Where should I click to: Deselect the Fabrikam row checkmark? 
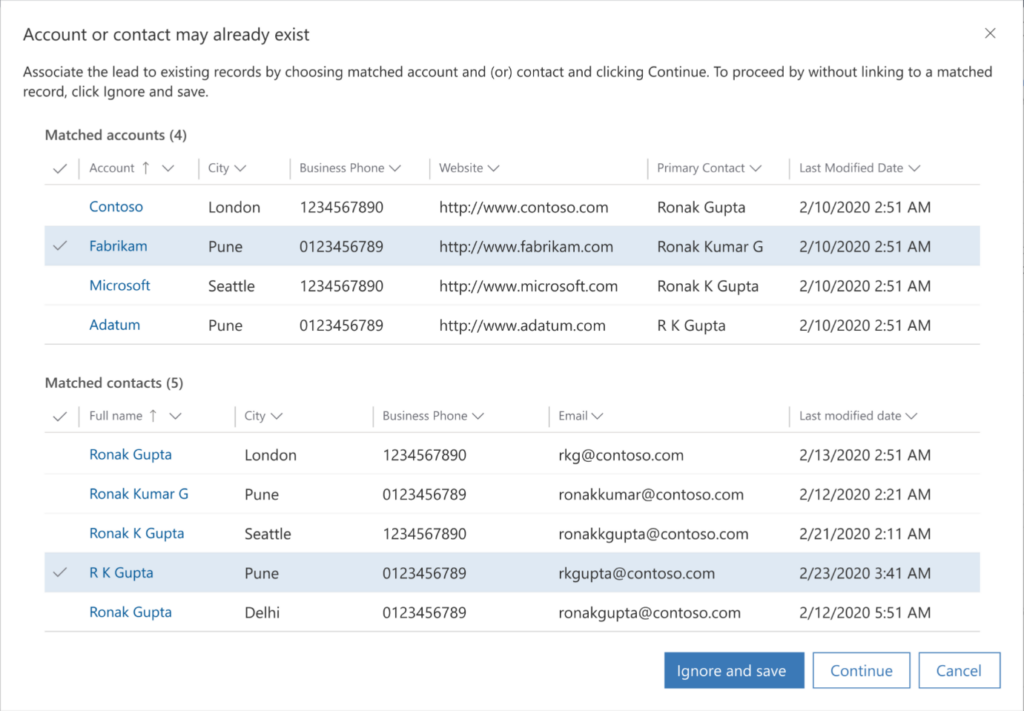[x=60, y=246]
